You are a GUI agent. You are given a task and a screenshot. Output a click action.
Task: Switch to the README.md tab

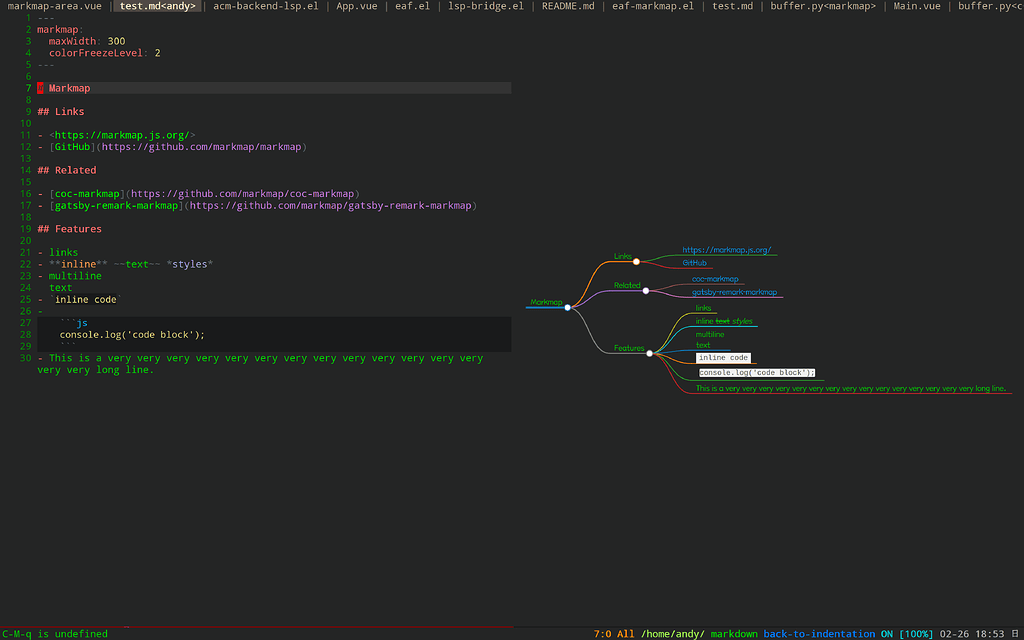click(x=566, y=5)
